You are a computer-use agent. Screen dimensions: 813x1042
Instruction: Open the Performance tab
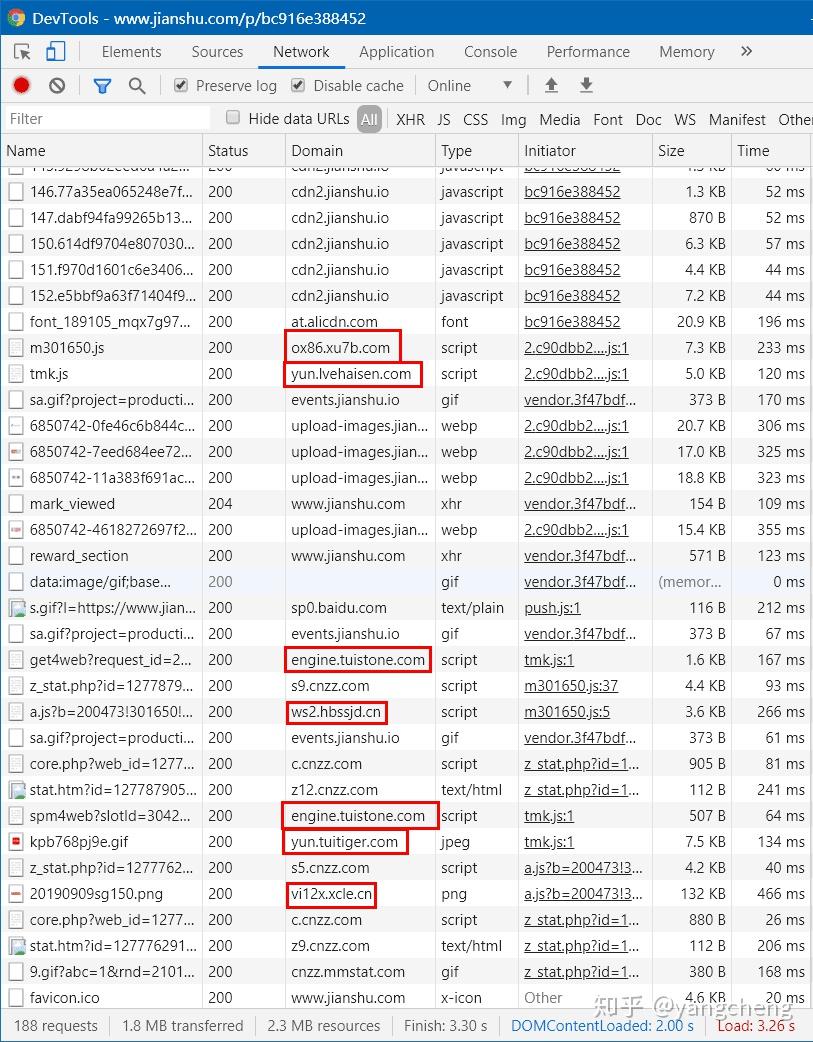pyautogui.click(x=588, y=52)
